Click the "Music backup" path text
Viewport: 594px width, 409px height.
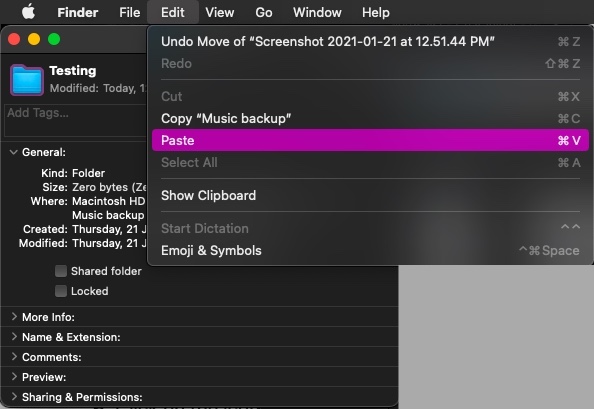click(x=108, y=215)
